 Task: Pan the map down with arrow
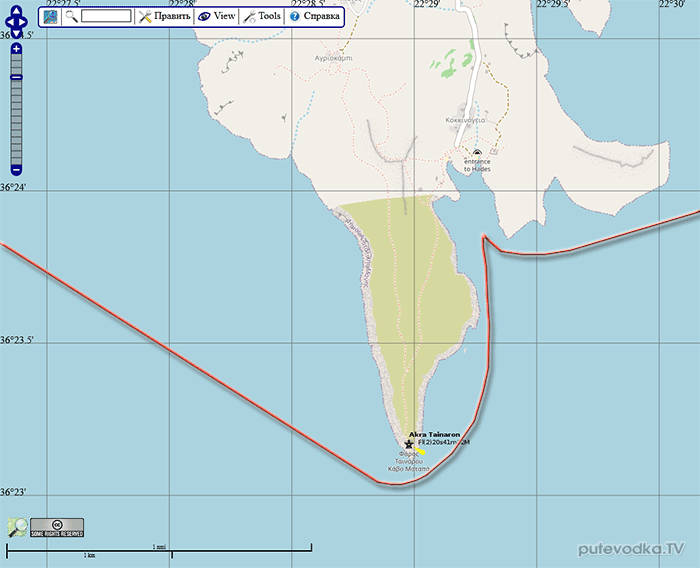coord(16,33)
